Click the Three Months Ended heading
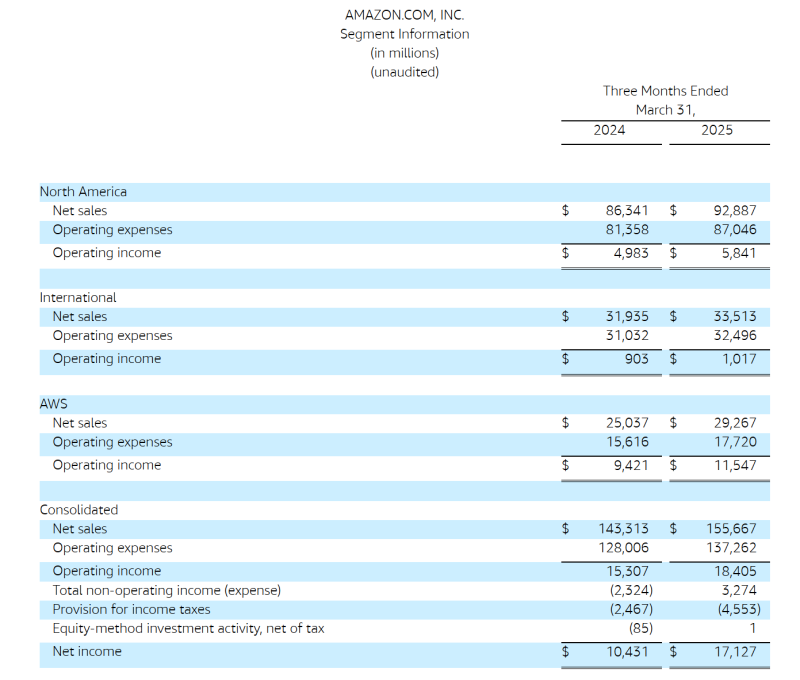This screenshot has height=680, width=800. [x=665, y=91]
